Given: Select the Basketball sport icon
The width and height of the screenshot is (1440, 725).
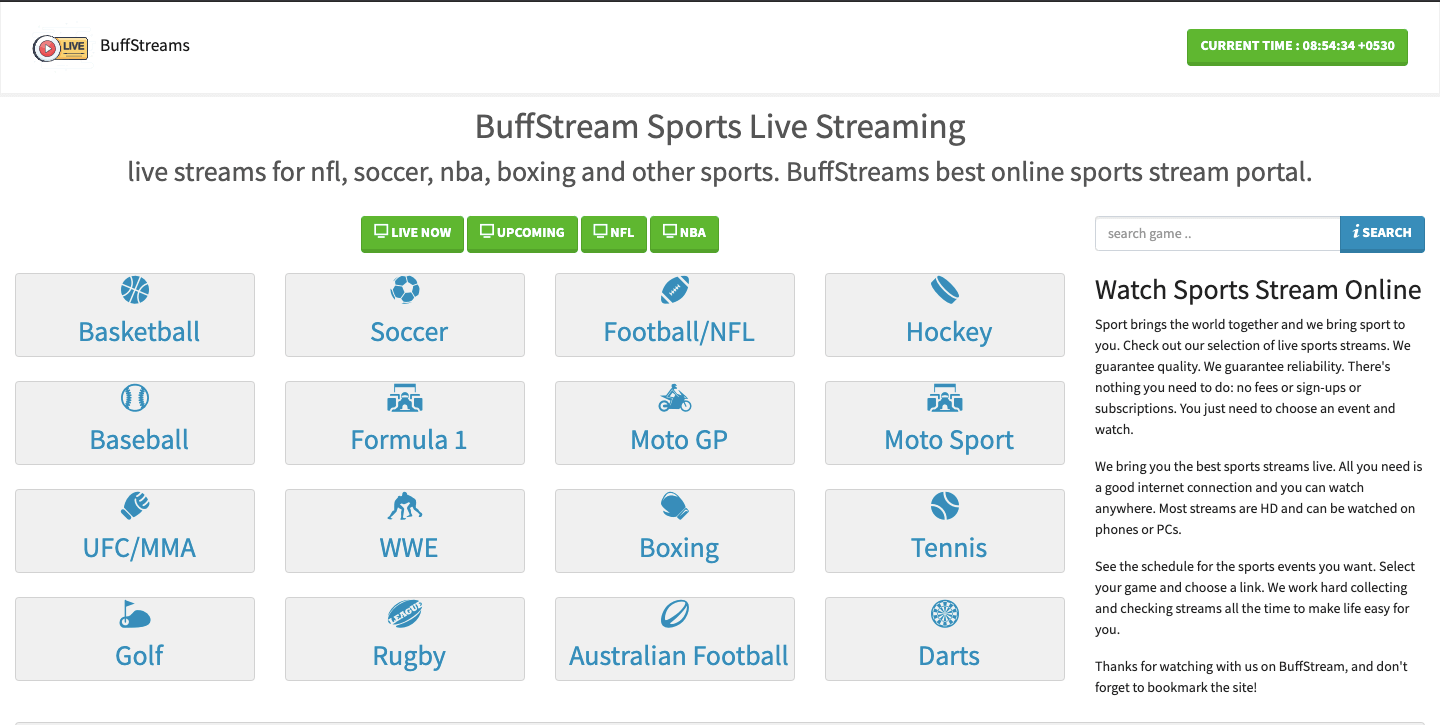Looking at the screenshot, I should tap(134, 290).
